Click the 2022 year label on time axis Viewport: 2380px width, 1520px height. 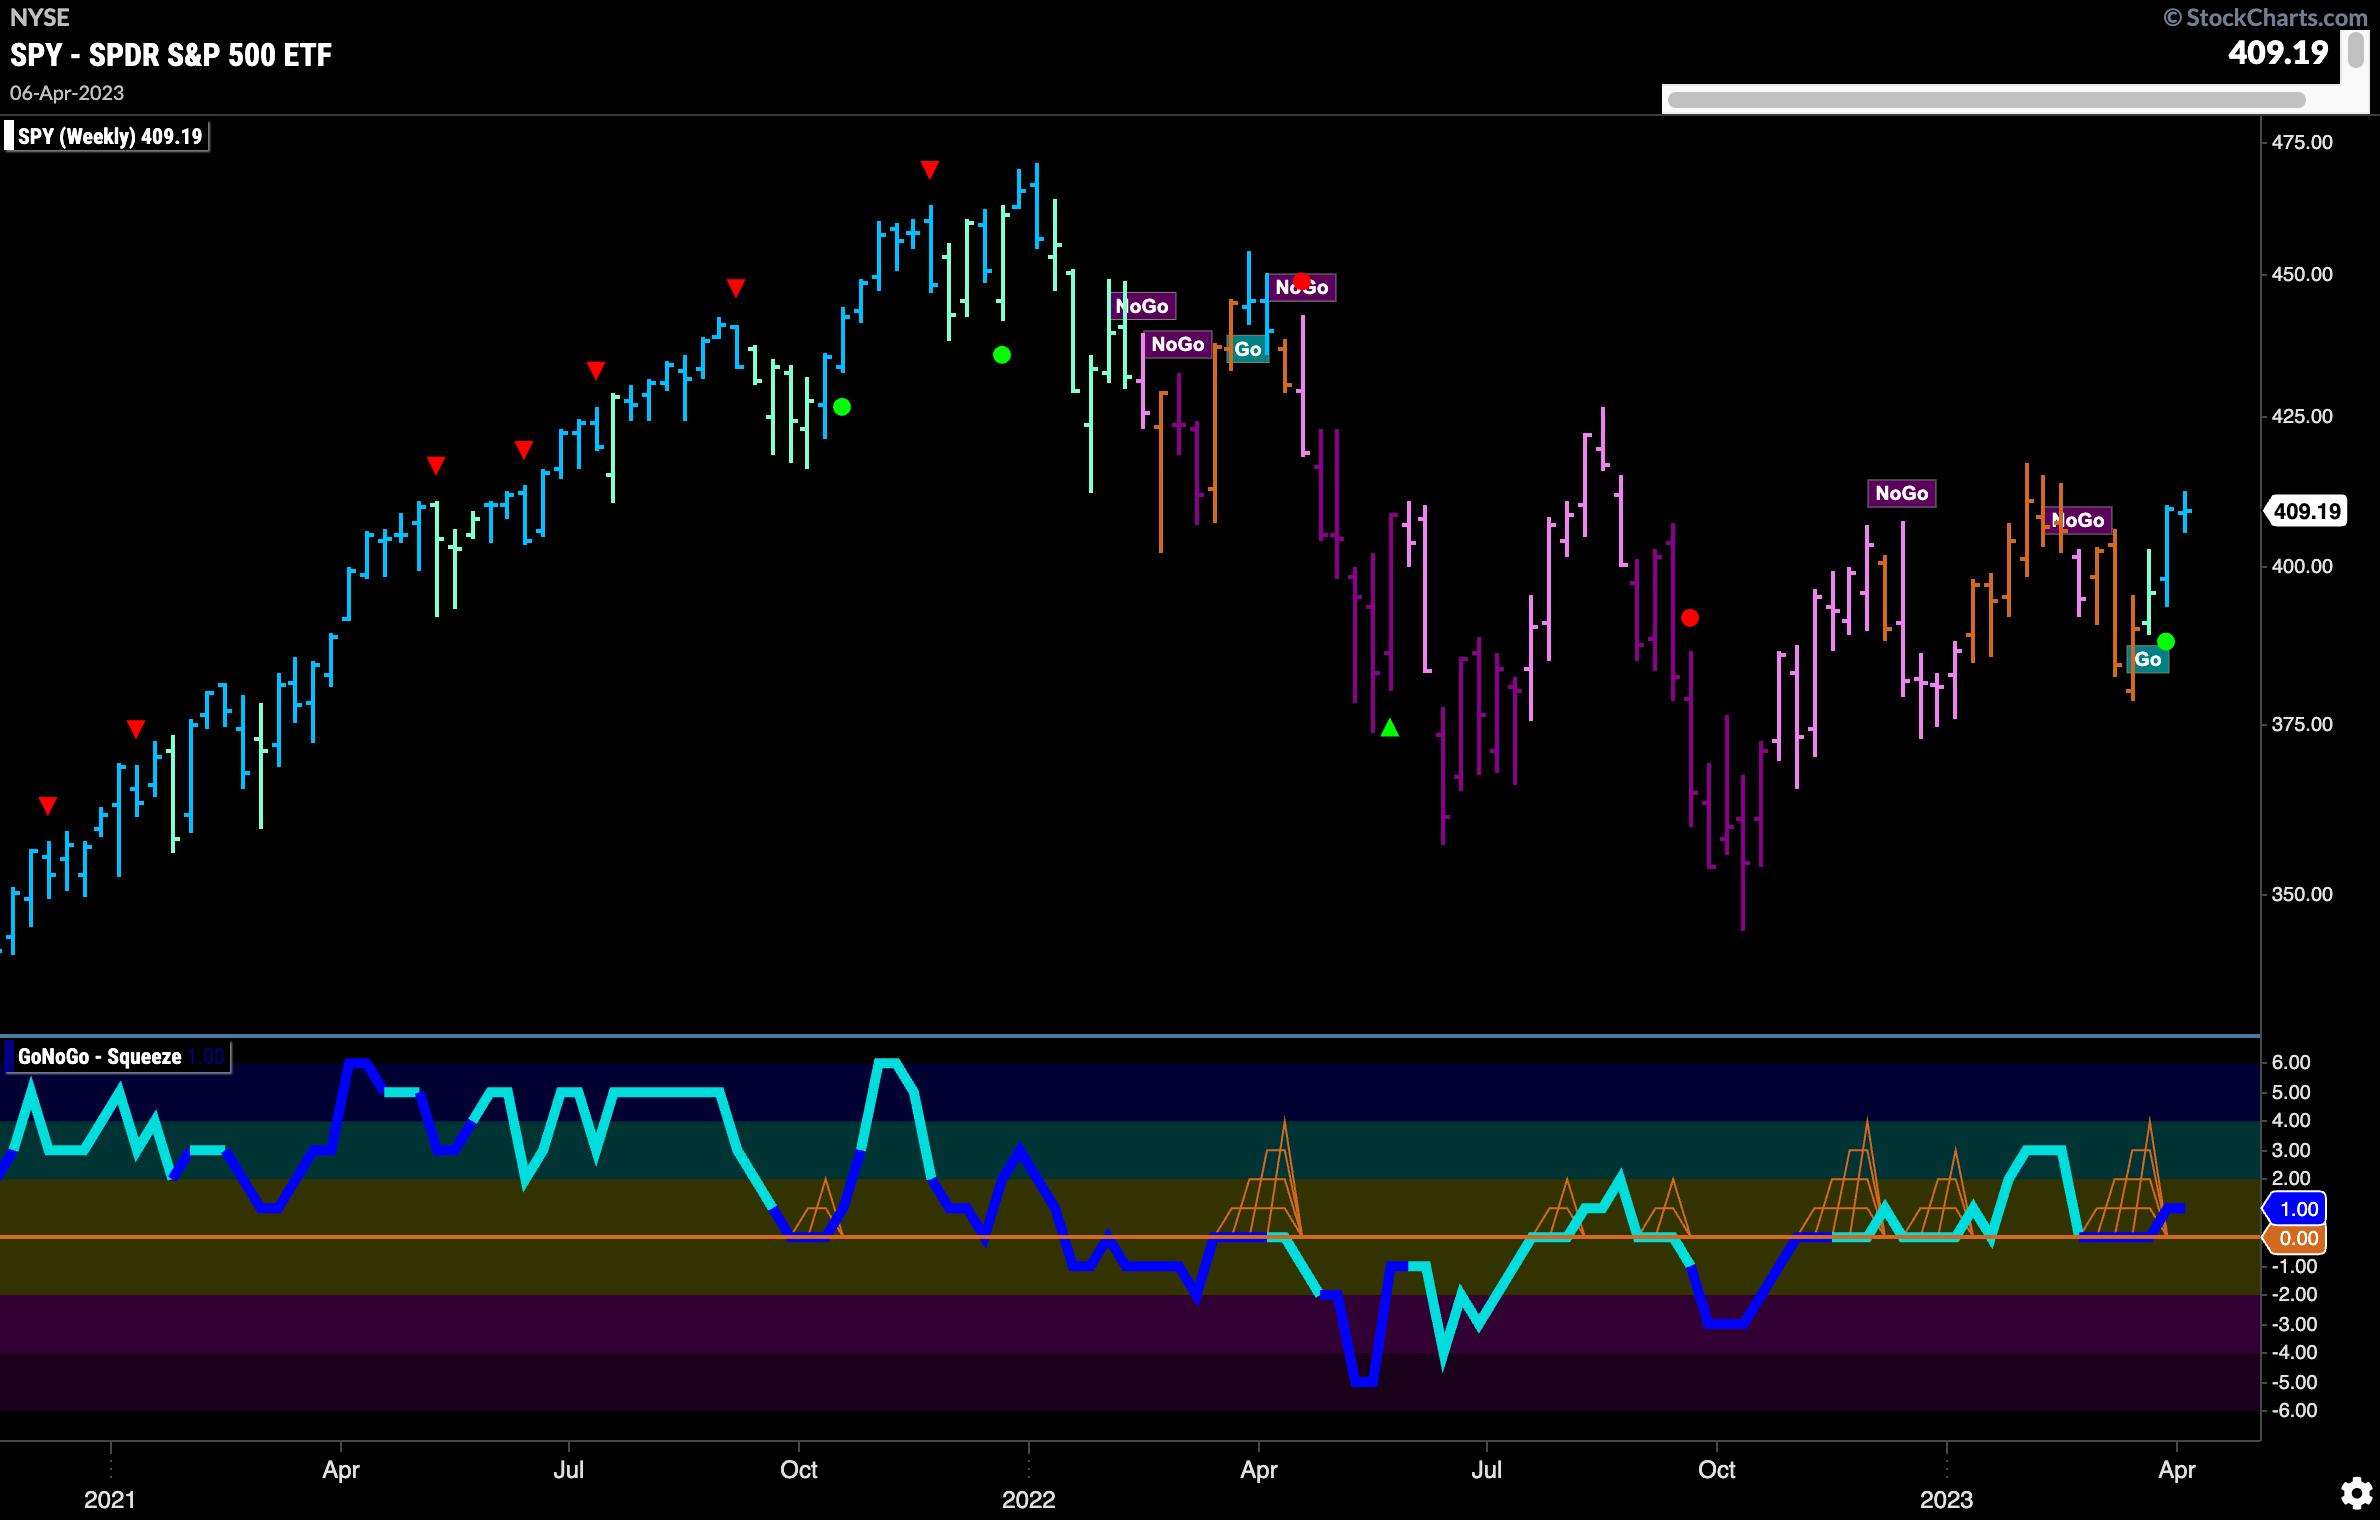click(x=1028, y=1499)
